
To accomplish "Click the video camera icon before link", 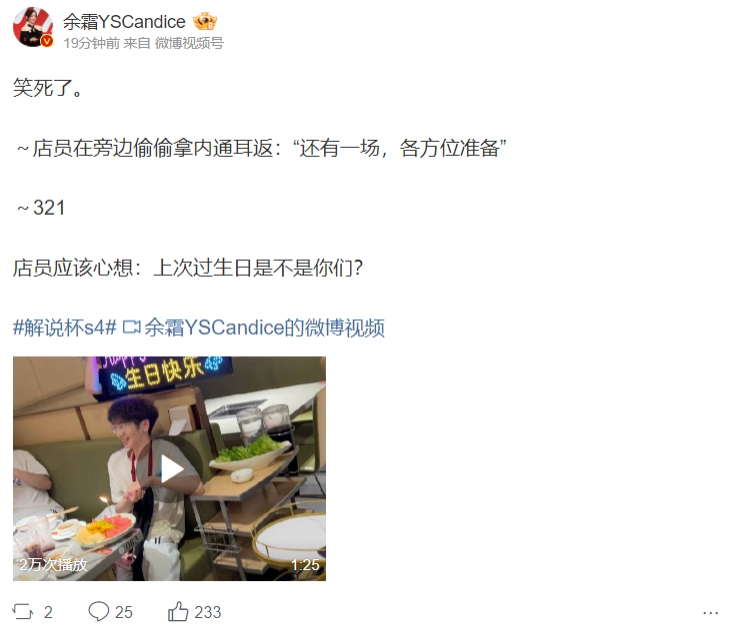I will coord(131,327).
